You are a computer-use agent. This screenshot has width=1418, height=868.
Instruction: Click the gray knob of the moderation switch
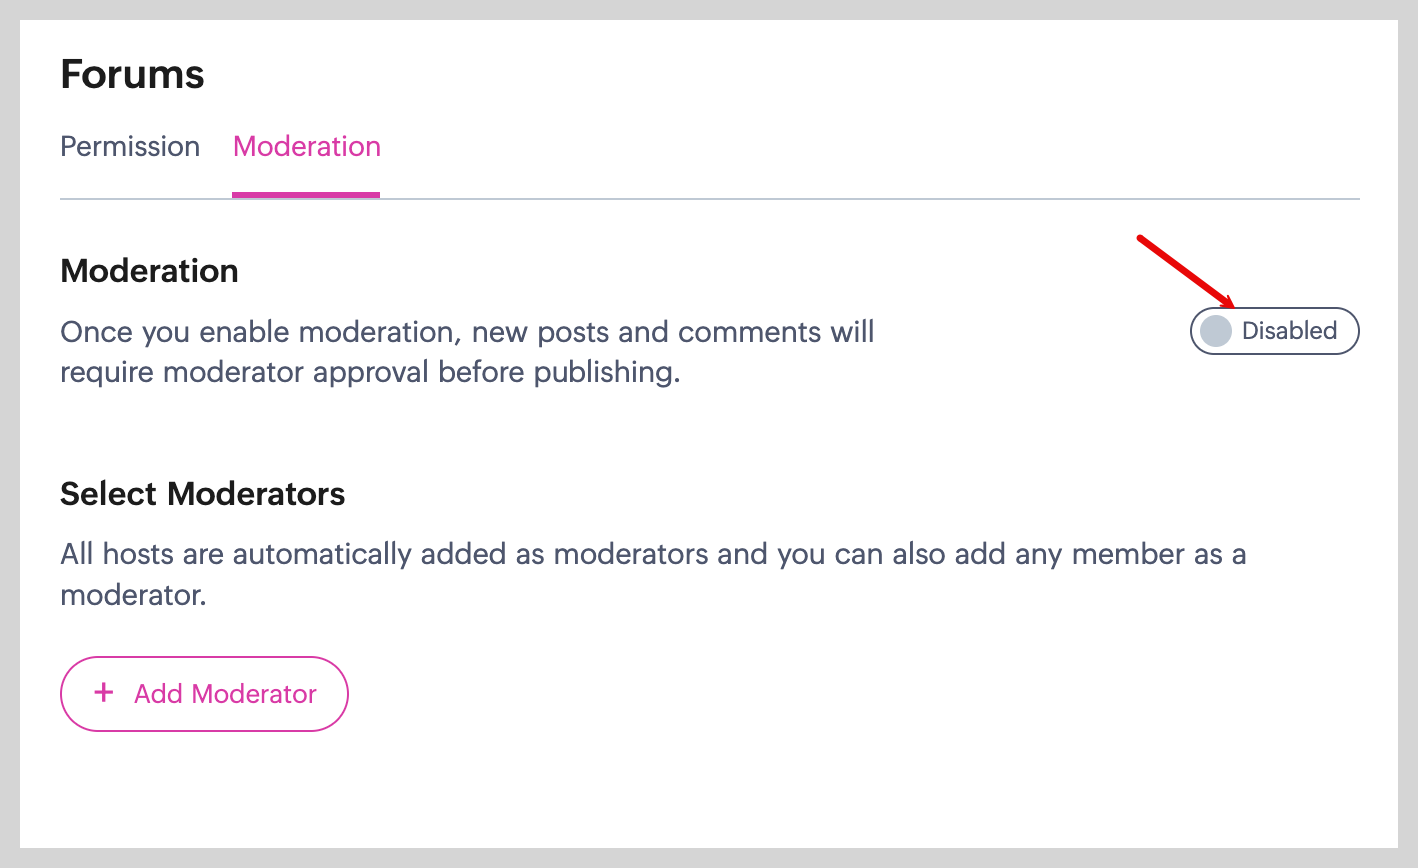[1215, 331]
